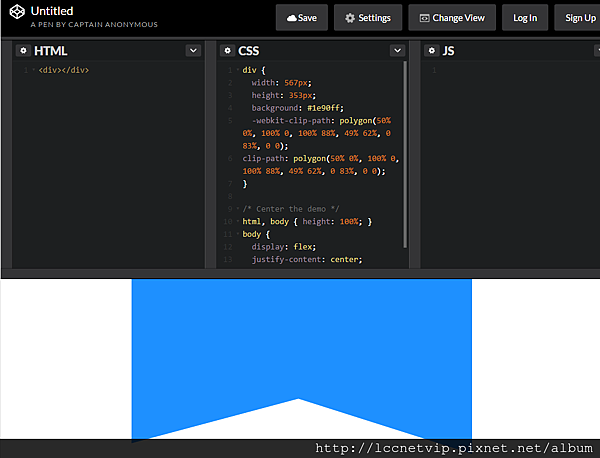Click the background: #1e90ff line
Viewport: 600px width, 458px height.
pos(297,108)
